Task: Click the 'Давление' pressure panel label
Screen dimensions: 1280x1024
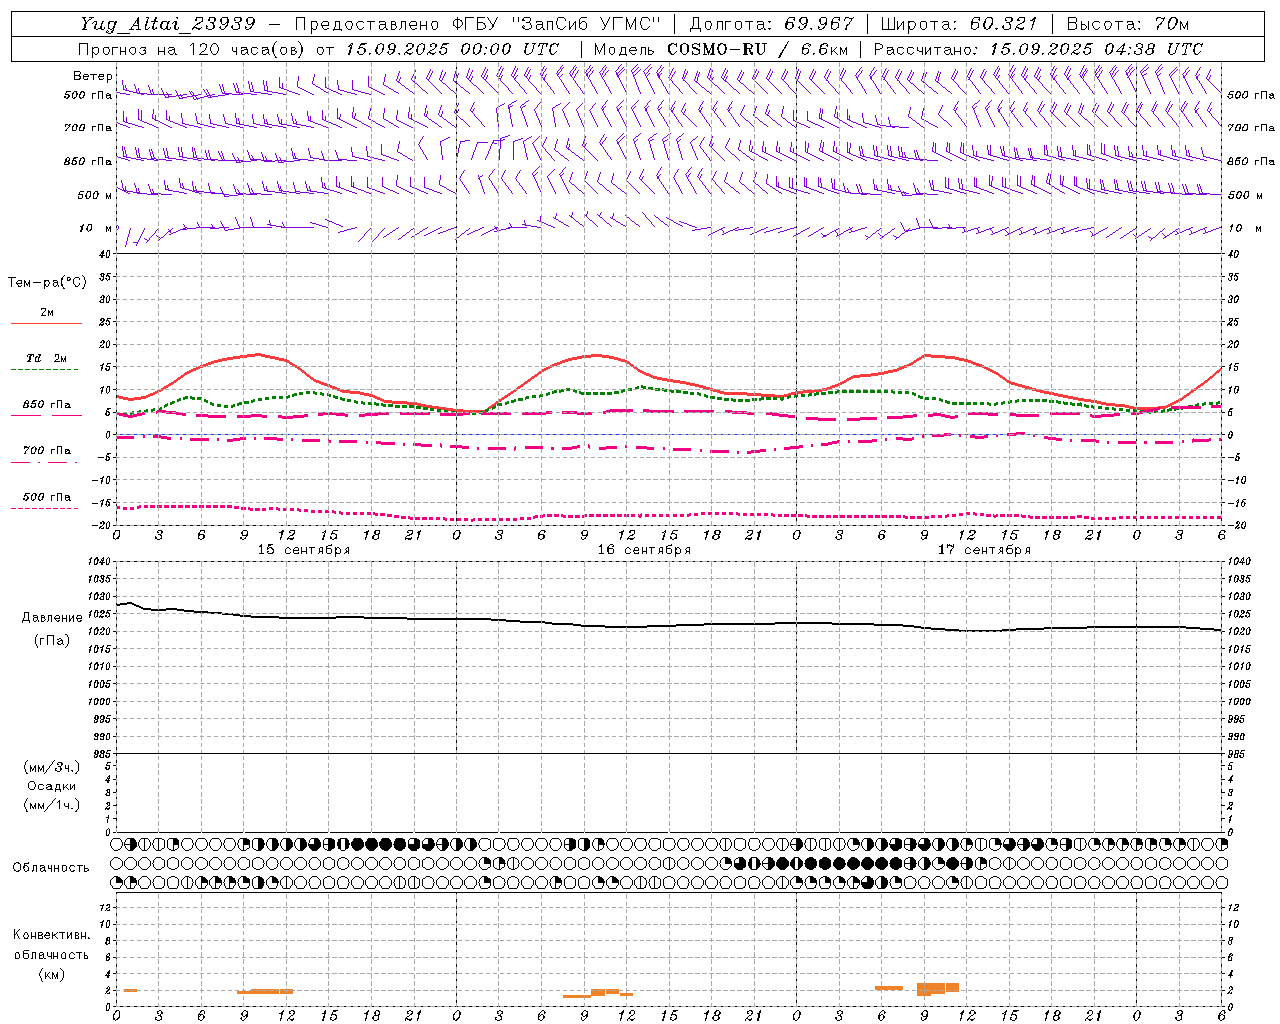Action: pos(52,618)
